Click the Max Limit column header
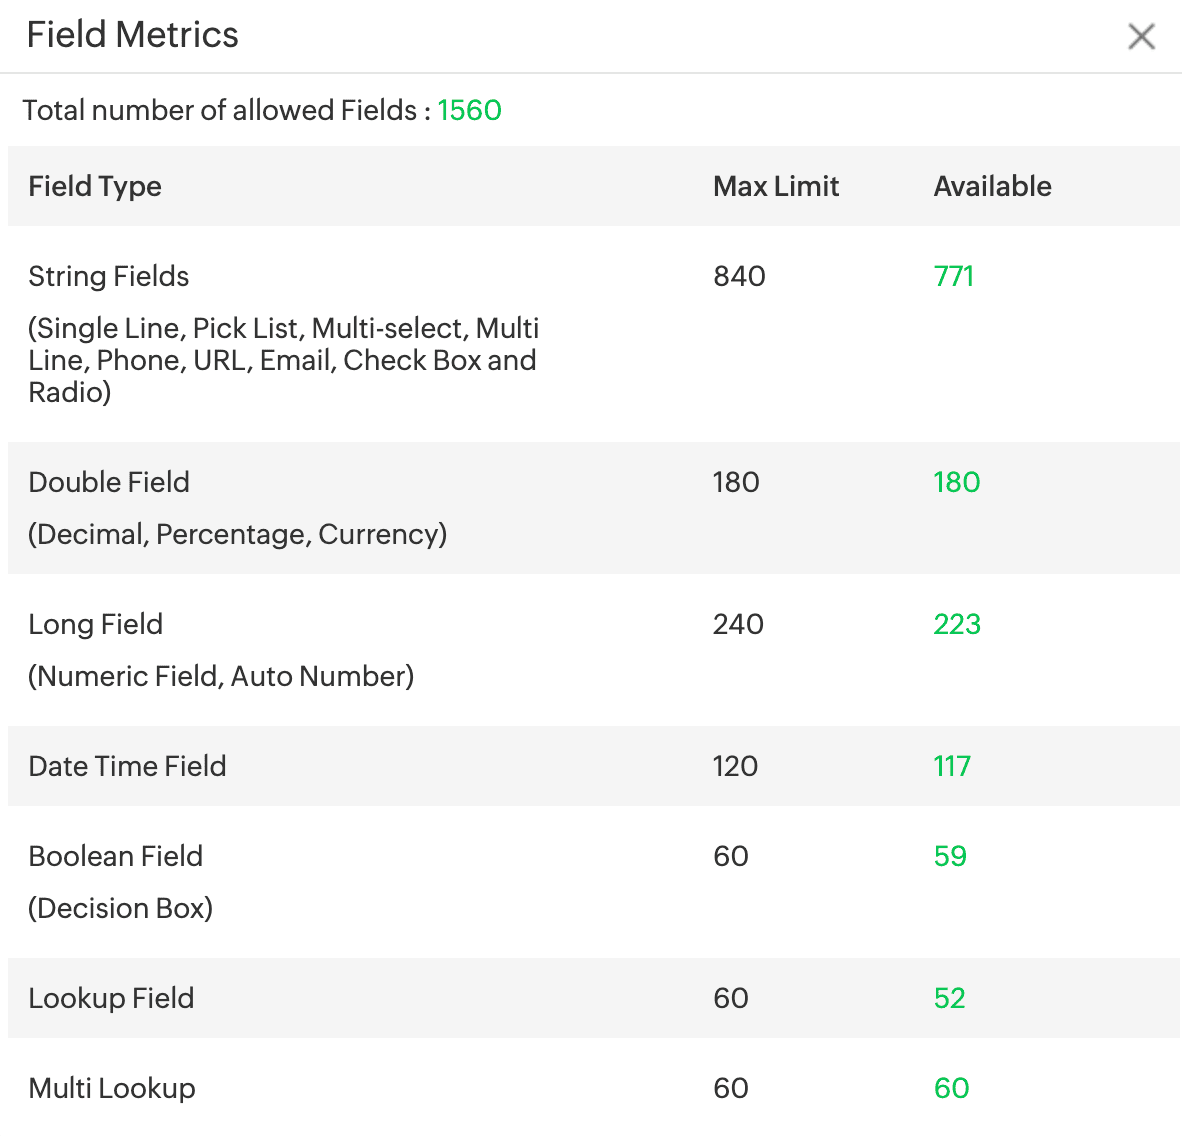1182x1136 pixels. coord(775,186)
